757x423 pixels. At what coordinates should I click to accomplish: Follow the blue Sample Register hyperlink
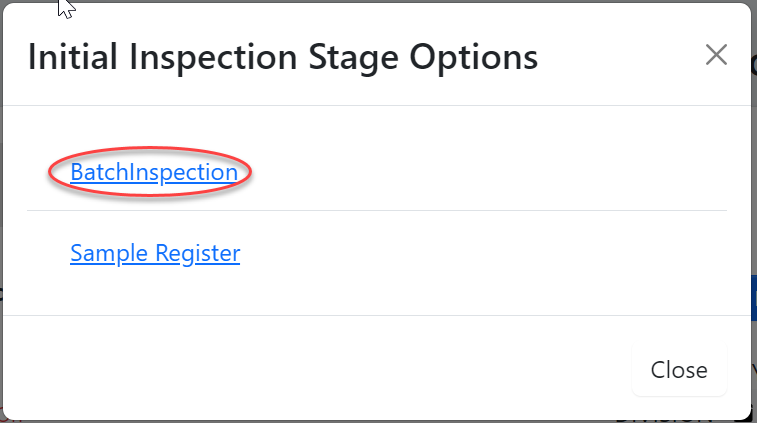click(x=155, y=253)
